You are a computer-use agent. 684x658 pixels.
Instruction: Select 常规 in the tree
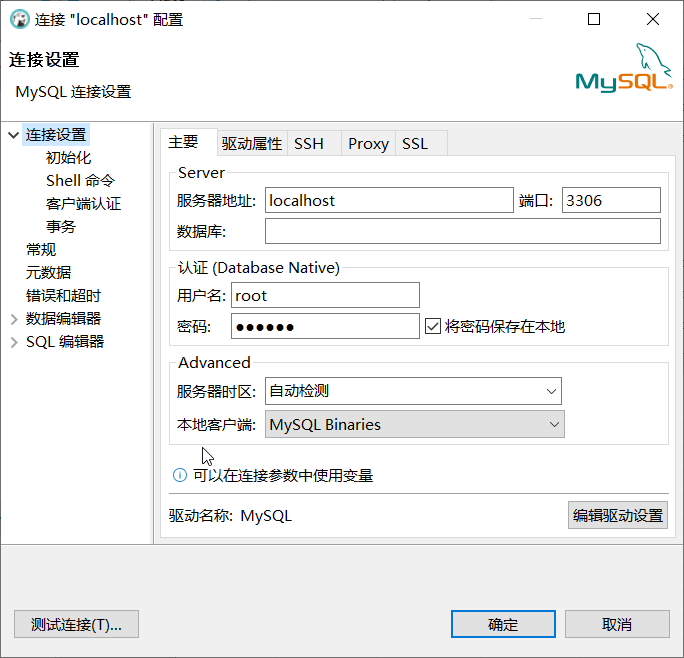pos(41,250)
